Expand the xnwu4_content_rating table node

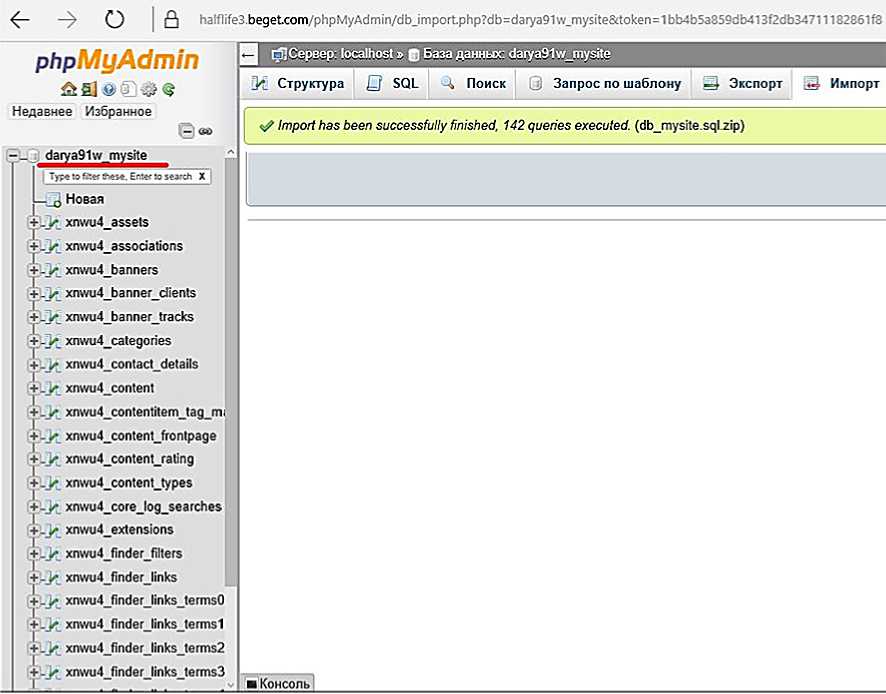[x=33, y=459]
